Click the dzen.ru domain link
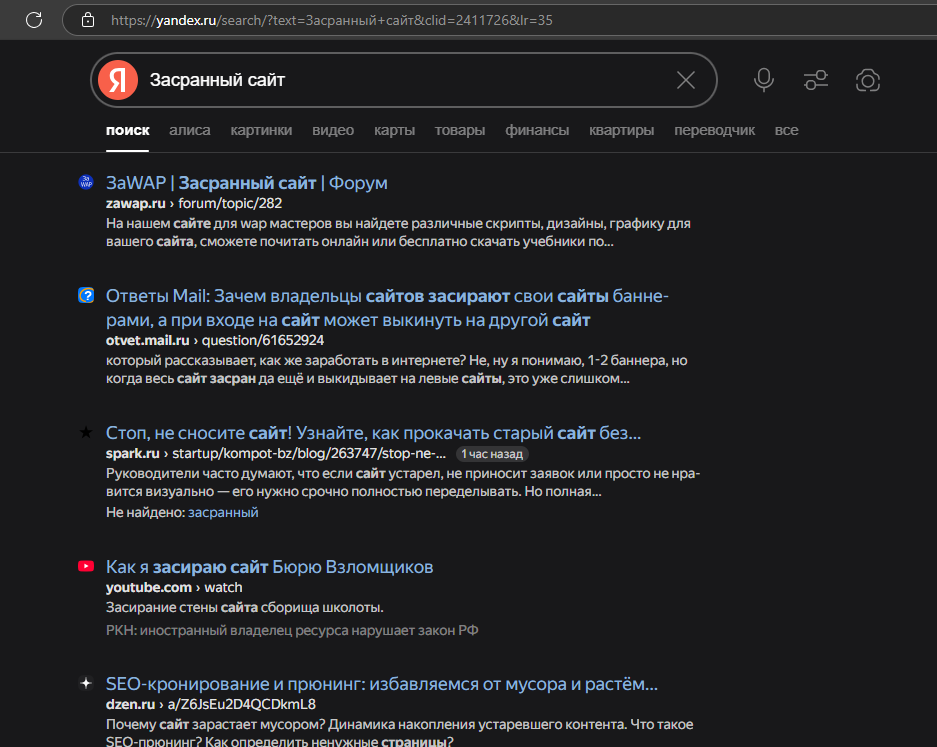 tap(130, 705)
